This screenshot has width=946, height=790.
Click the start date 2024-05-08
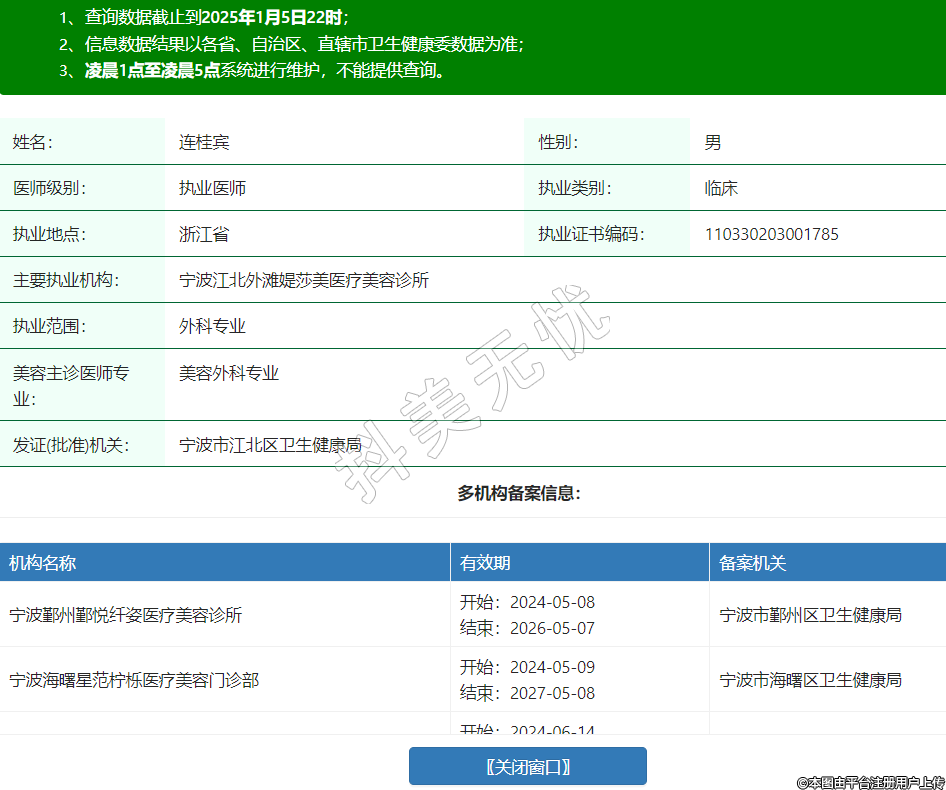coord(552,602)
